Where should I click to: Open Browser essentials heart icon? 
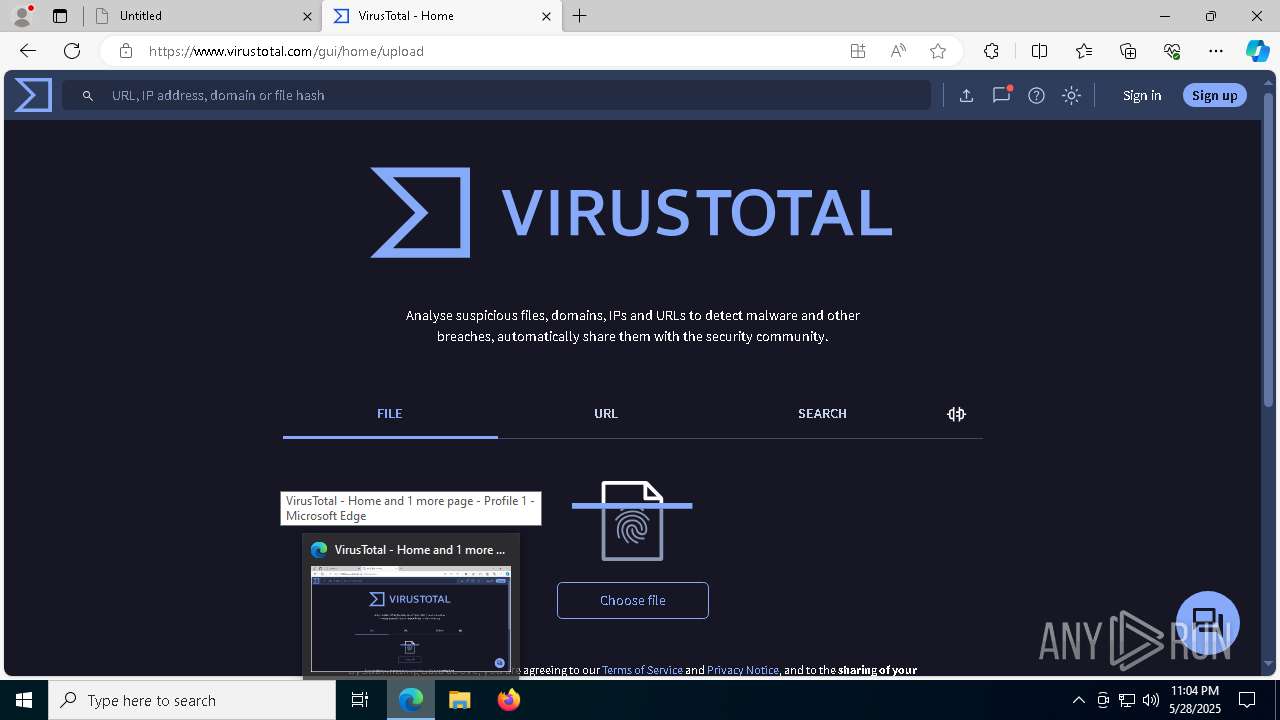coord(1172,51)
